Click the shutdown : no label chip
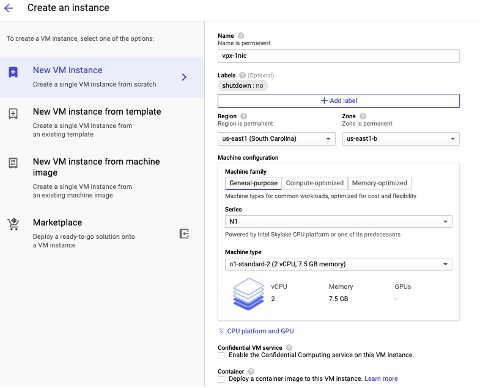The image size is (480, 388). coord(243,86)
